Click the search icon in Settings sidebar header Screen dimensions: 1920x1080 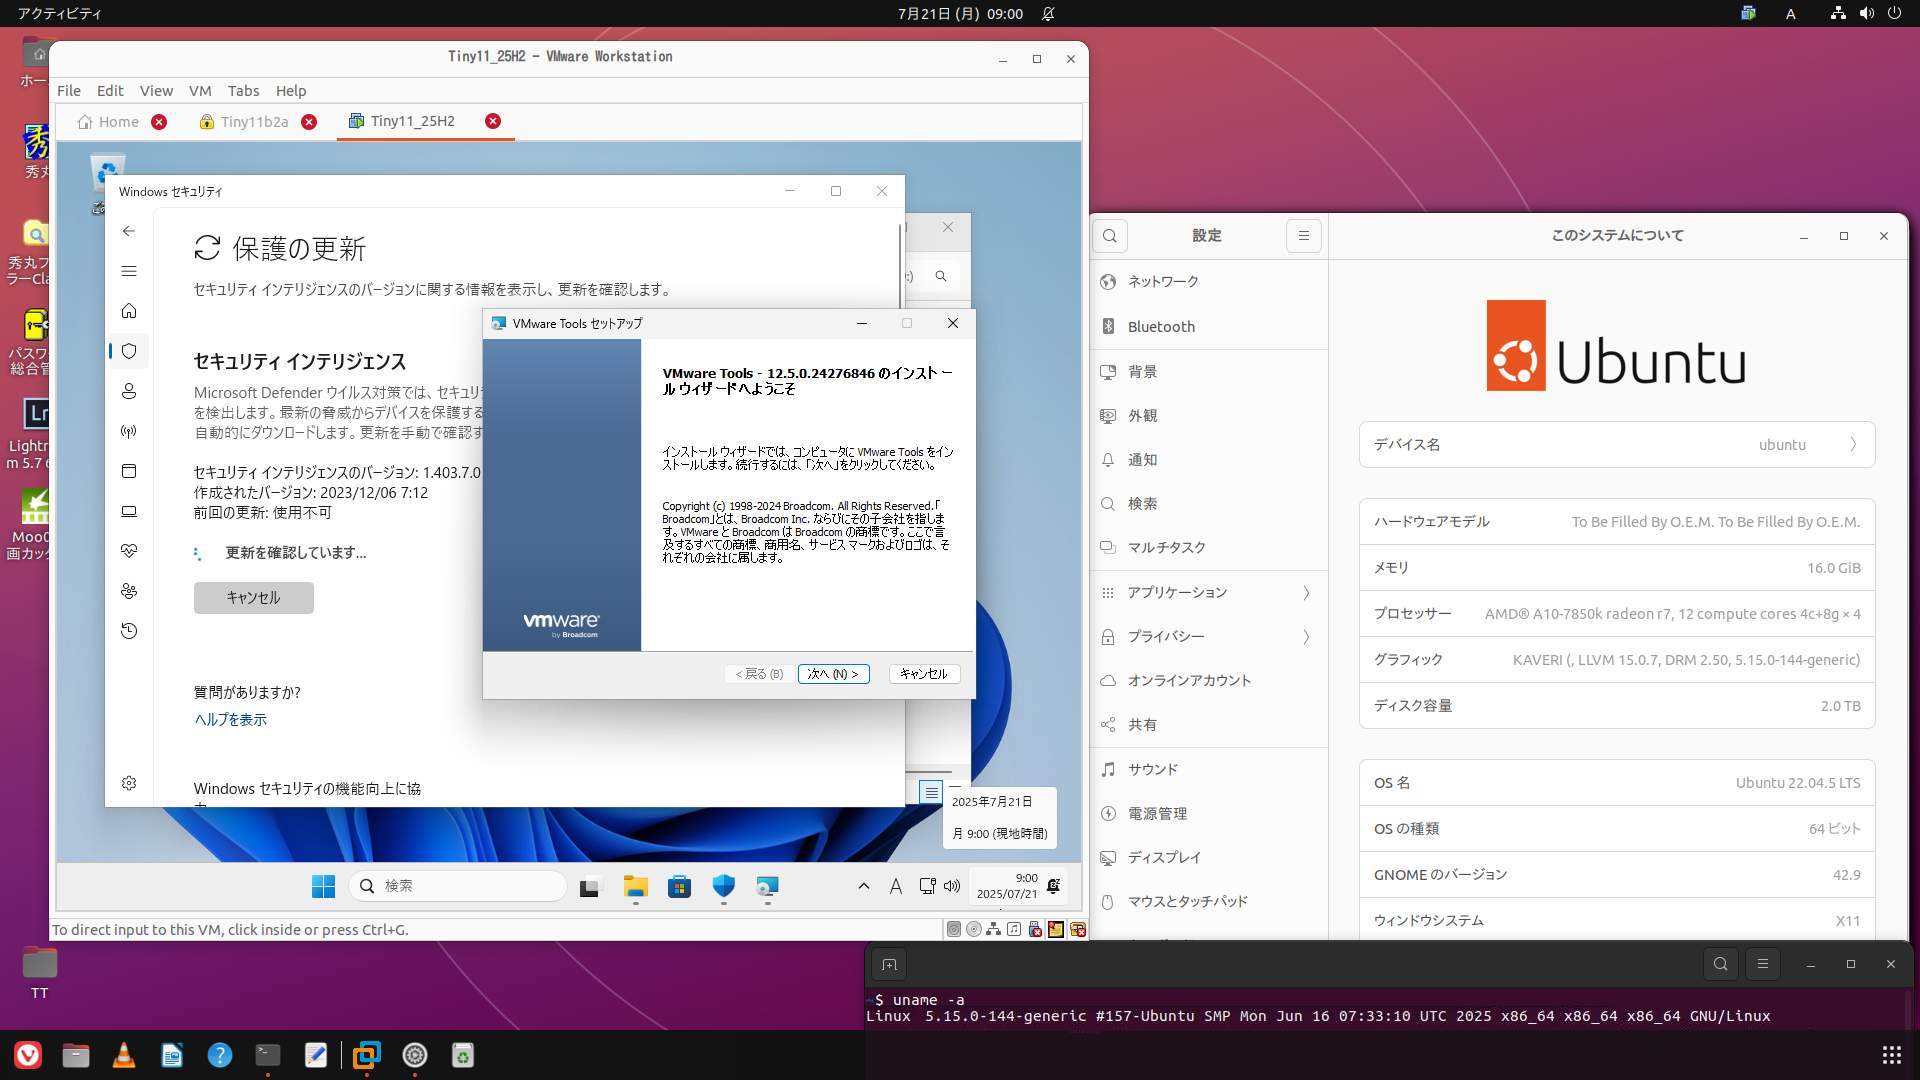click(x=1110, y=236)
